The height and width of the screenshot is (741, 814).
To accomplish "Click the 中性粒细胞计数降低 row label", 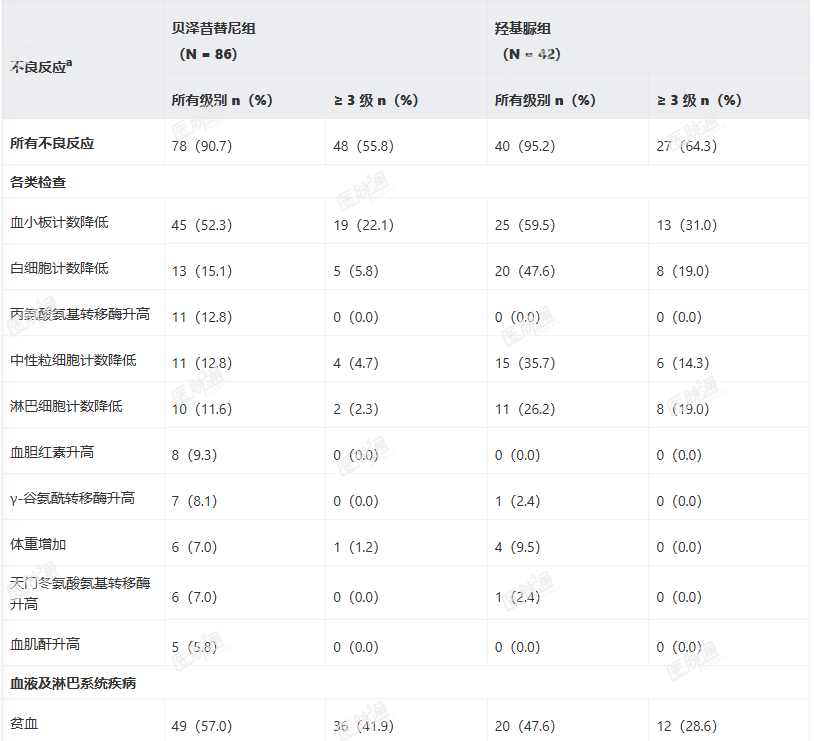I will coord(73,360).
